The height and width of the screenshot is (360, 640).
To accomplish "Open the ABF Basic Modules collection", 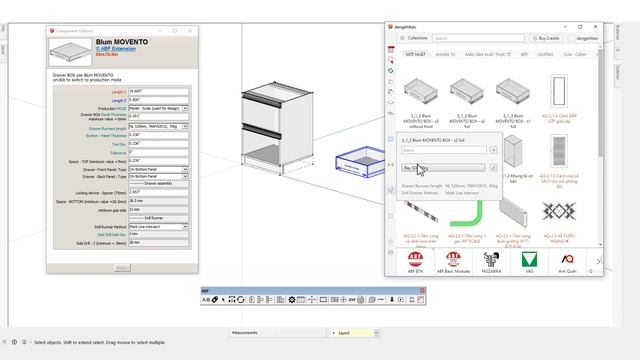I will tap(453, 262).
